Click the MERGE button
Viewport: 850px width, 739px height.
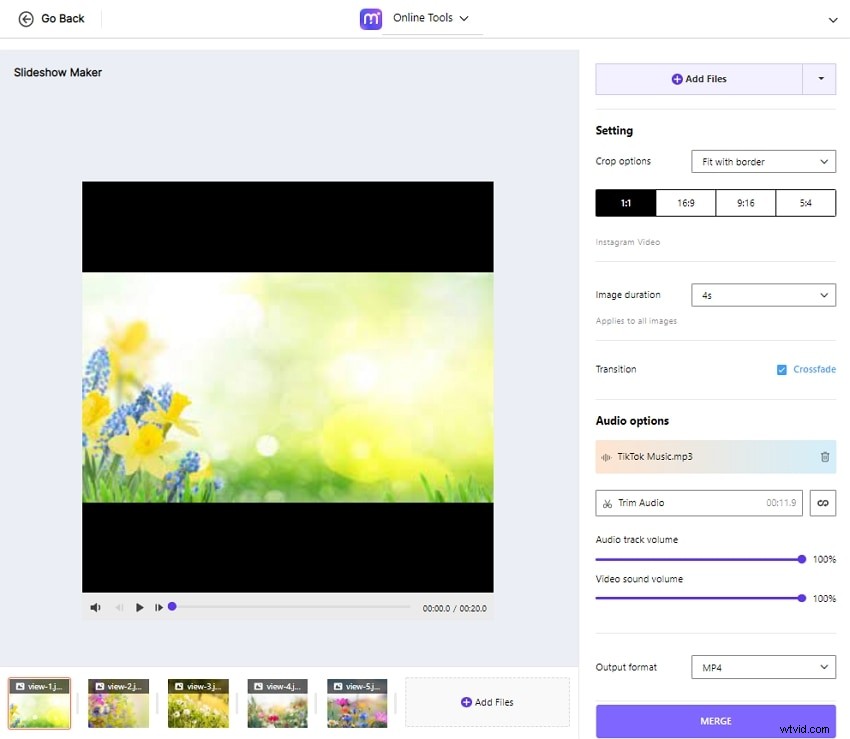pos(715,721)
